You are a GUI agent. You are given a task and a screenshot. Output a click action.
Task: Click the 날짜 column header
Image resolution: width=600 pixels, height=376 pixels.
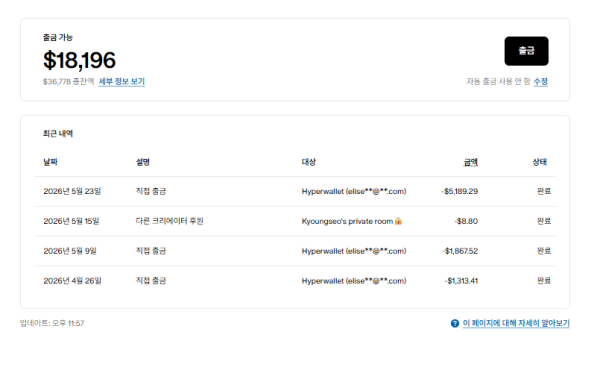point(51,162)
